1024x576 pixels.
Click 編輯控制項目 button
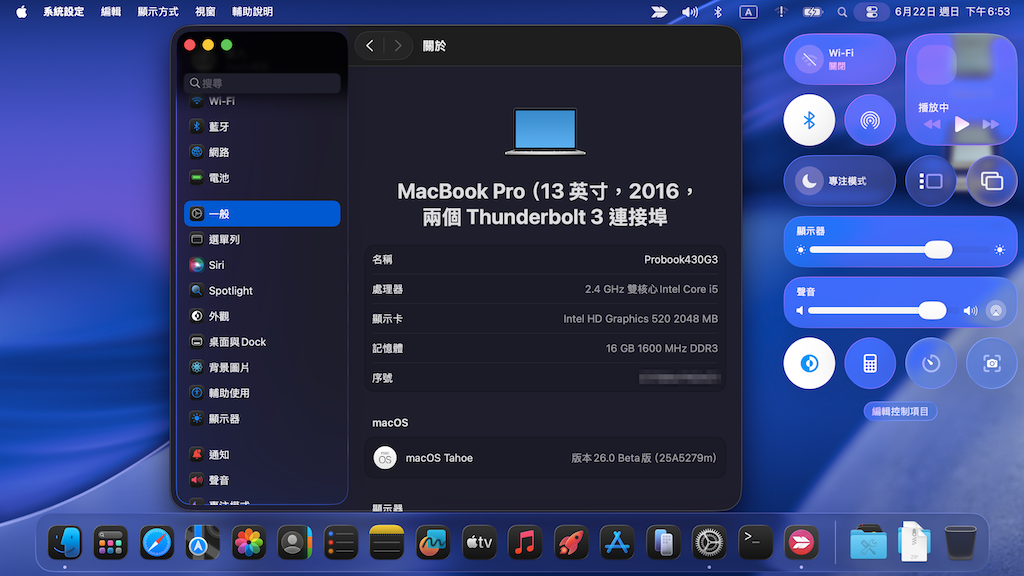900,411
